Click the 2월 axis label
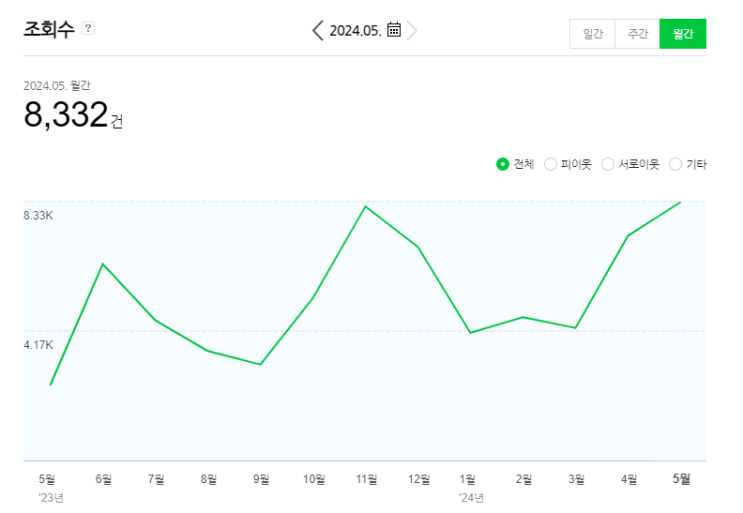743x513 pixels. coord(524,479)
